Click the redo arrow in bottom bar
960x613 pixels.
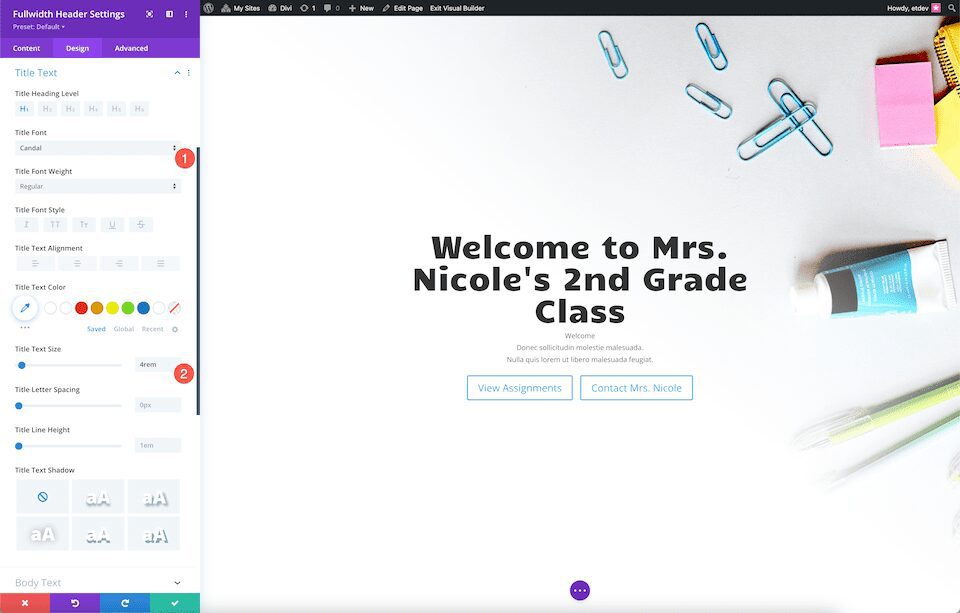[x=125, y=603]
